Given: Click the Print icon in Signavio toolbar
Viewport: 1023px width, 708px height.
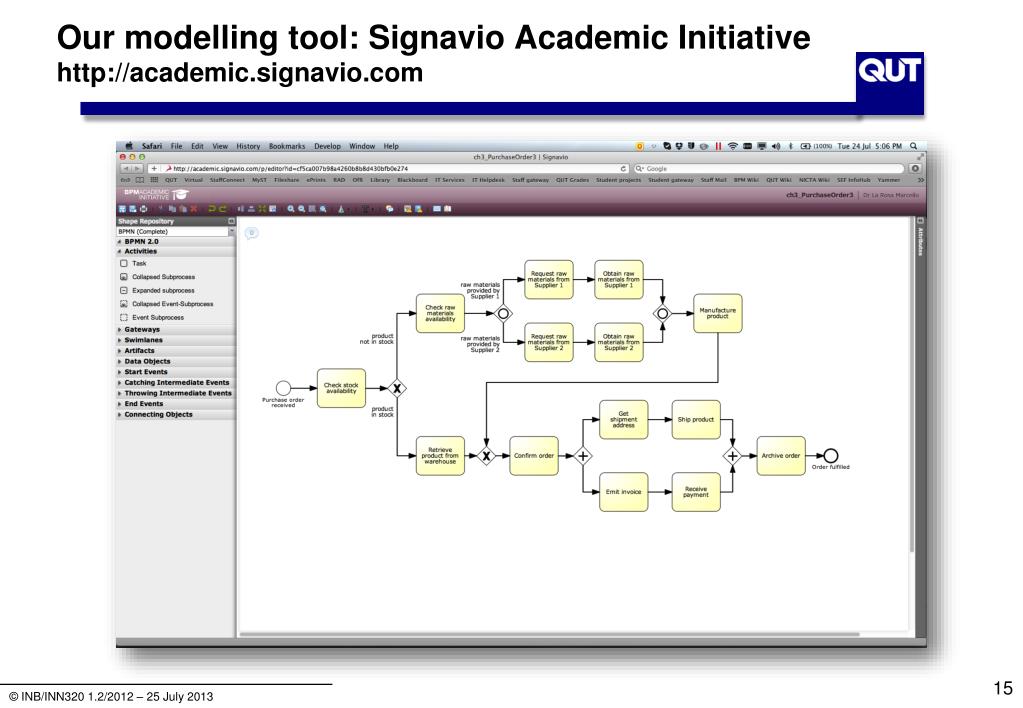Looking at the screenshot, I should tap(144, 209).
